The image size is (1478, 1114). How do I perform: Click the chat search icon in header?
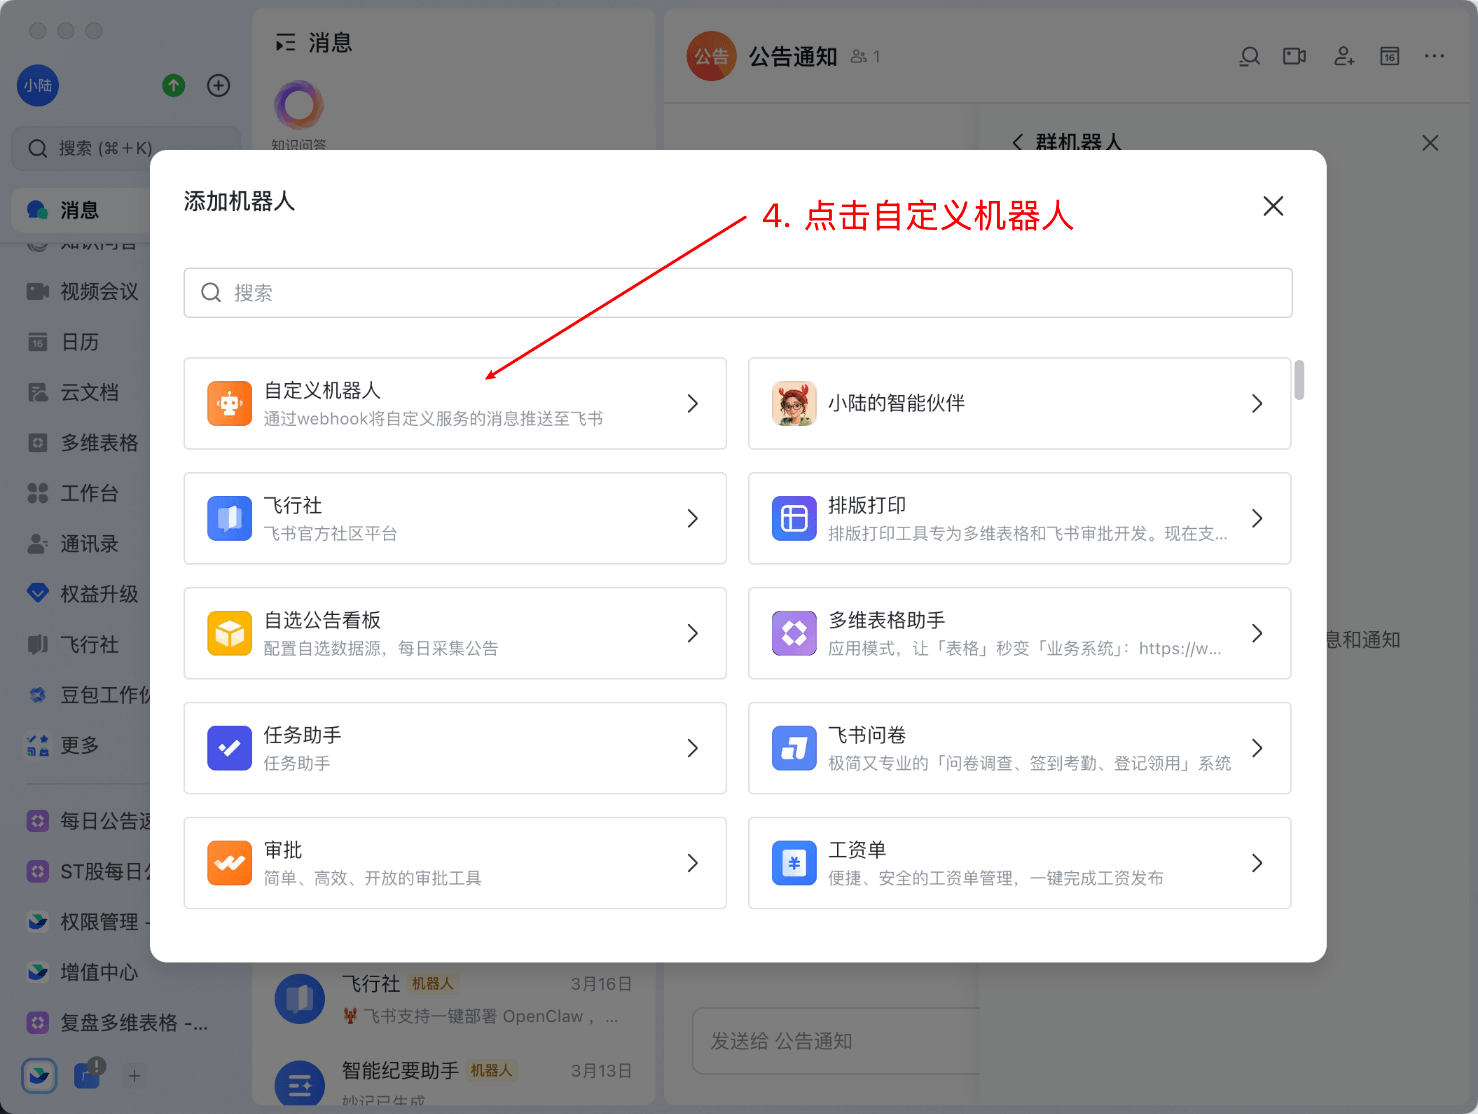(1250, 56)
